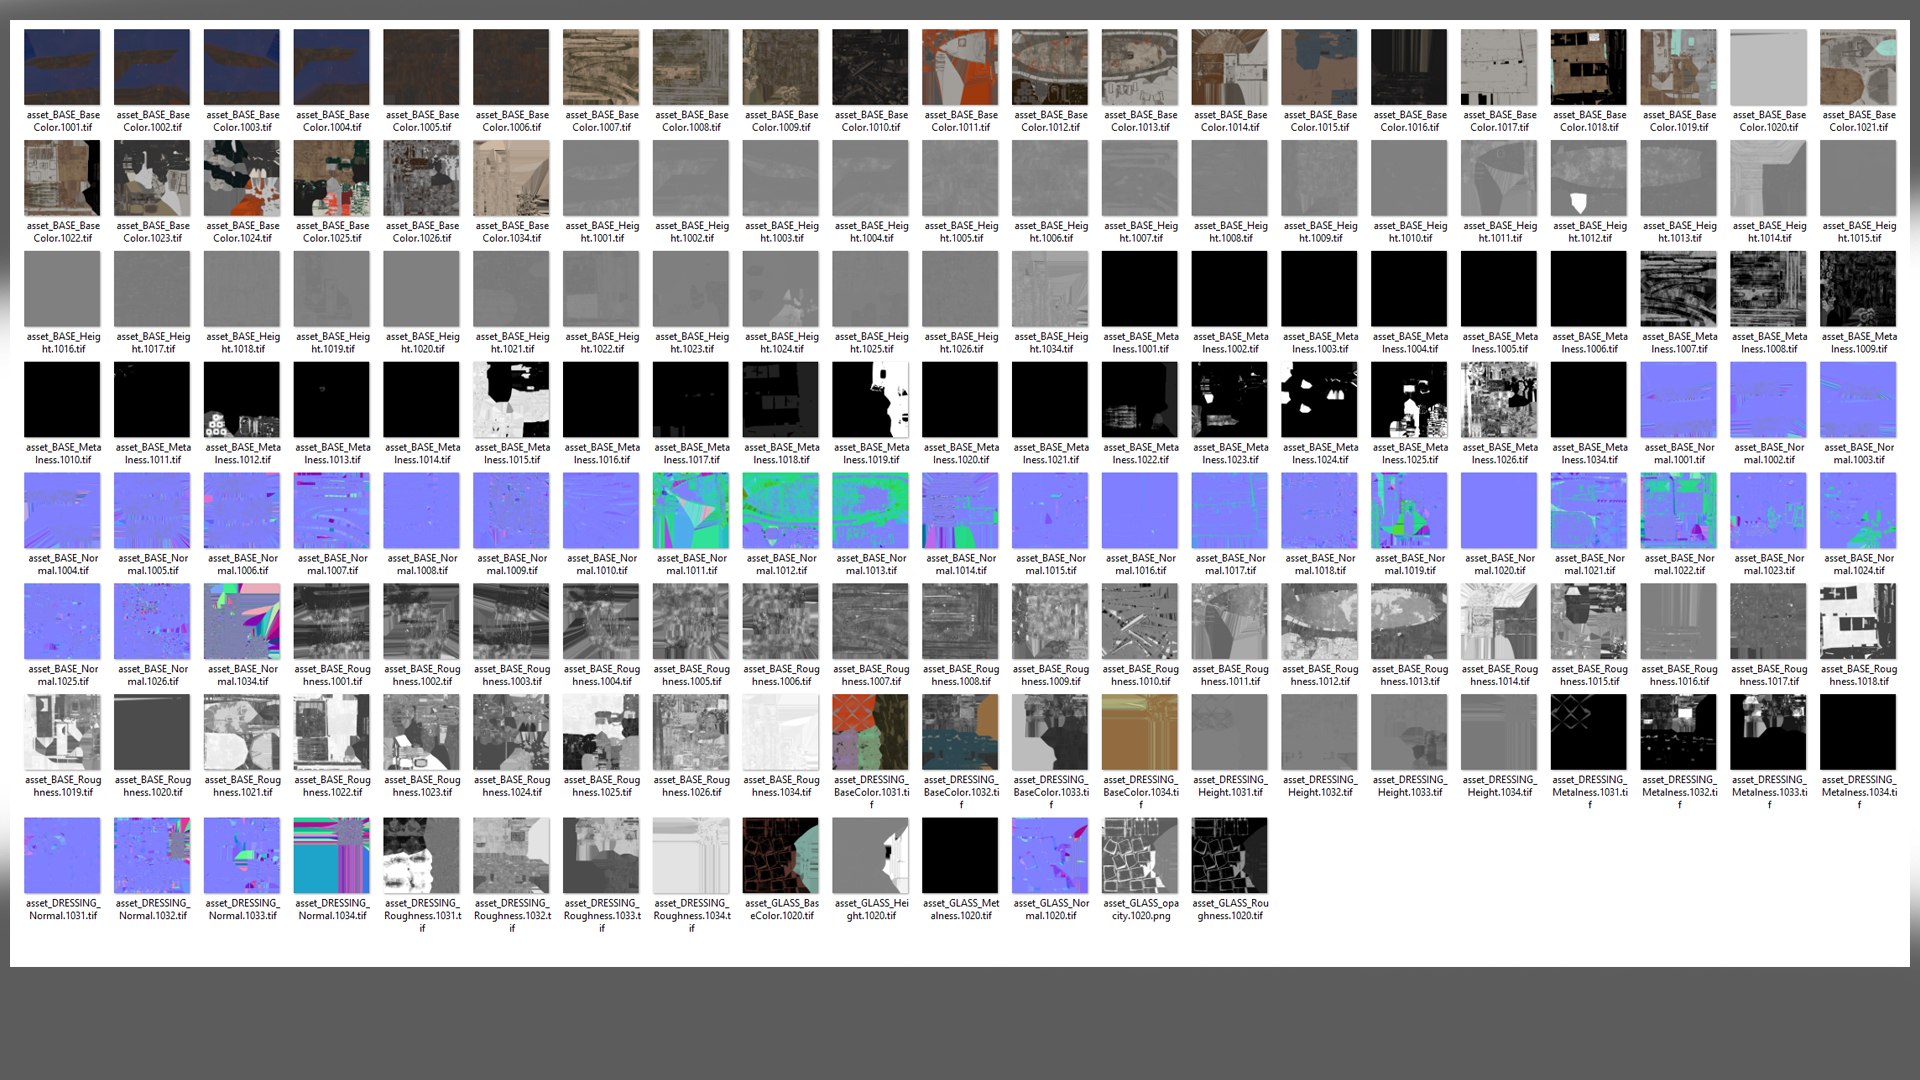
Task: Open the asset_DRESSING_Normal.1034.tif thumbnail
Action: [x=332, y=856]
